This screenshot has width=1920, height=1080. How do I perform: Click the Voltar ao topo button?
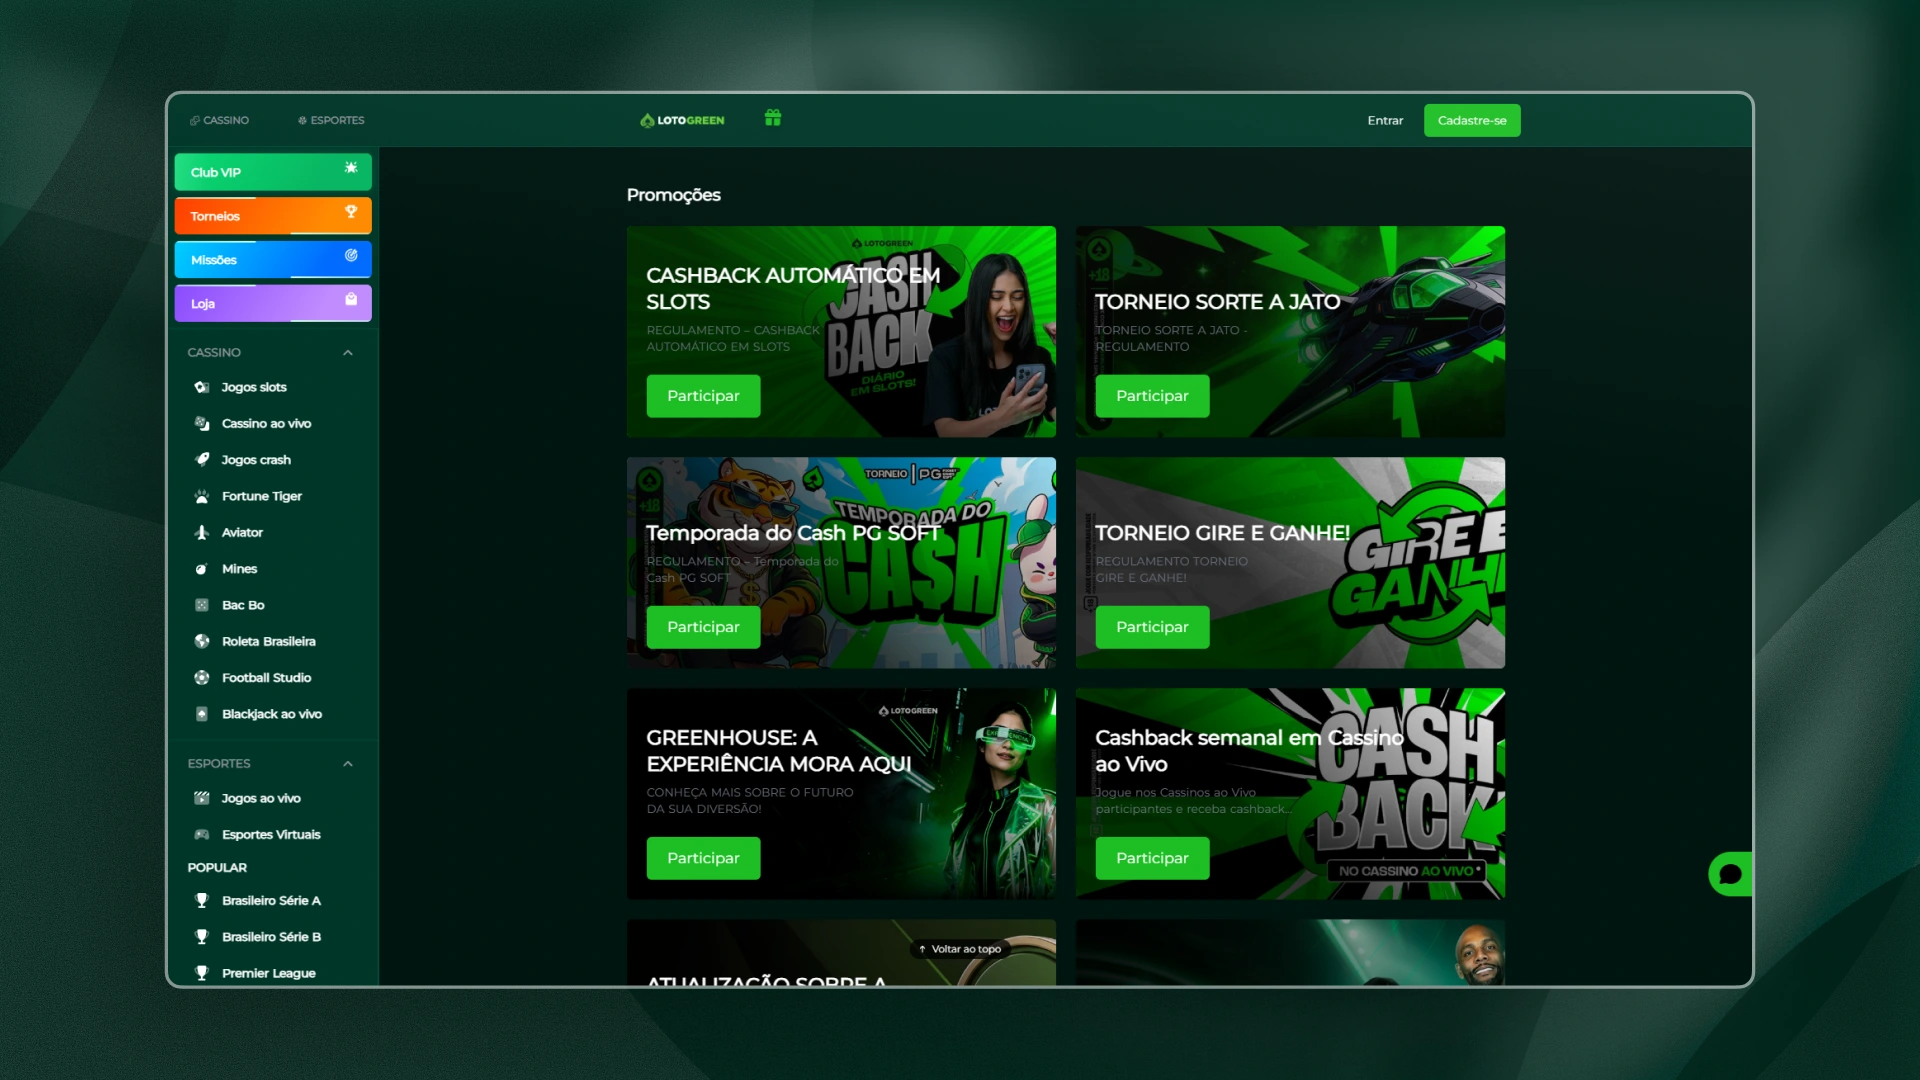tap(960, 949)
